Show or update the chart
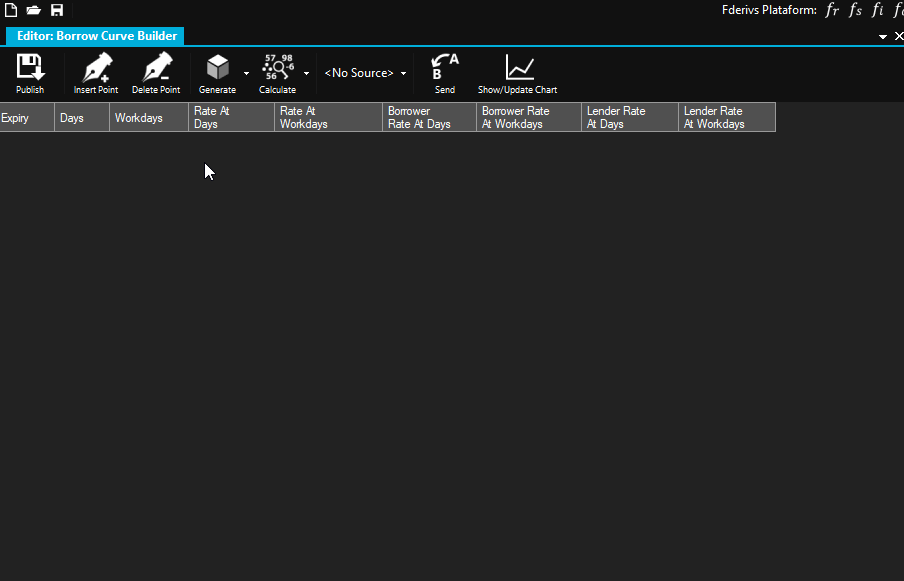 tap(518, 69)
